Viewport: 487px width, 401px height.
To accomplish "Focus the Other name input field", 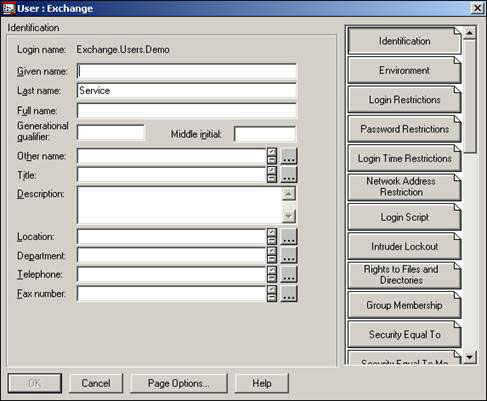I will pos(172,156).
